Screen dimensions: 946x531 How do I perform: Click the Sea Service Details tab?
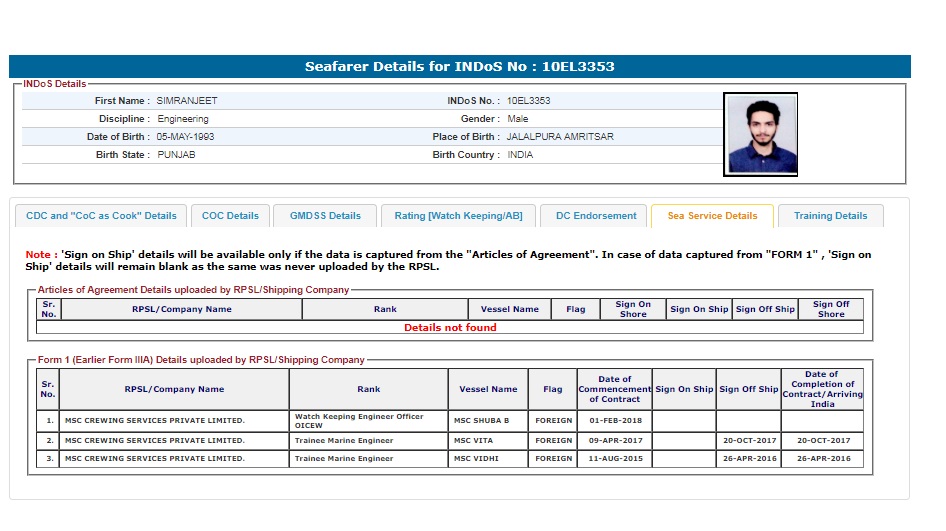tap(712, 216)
